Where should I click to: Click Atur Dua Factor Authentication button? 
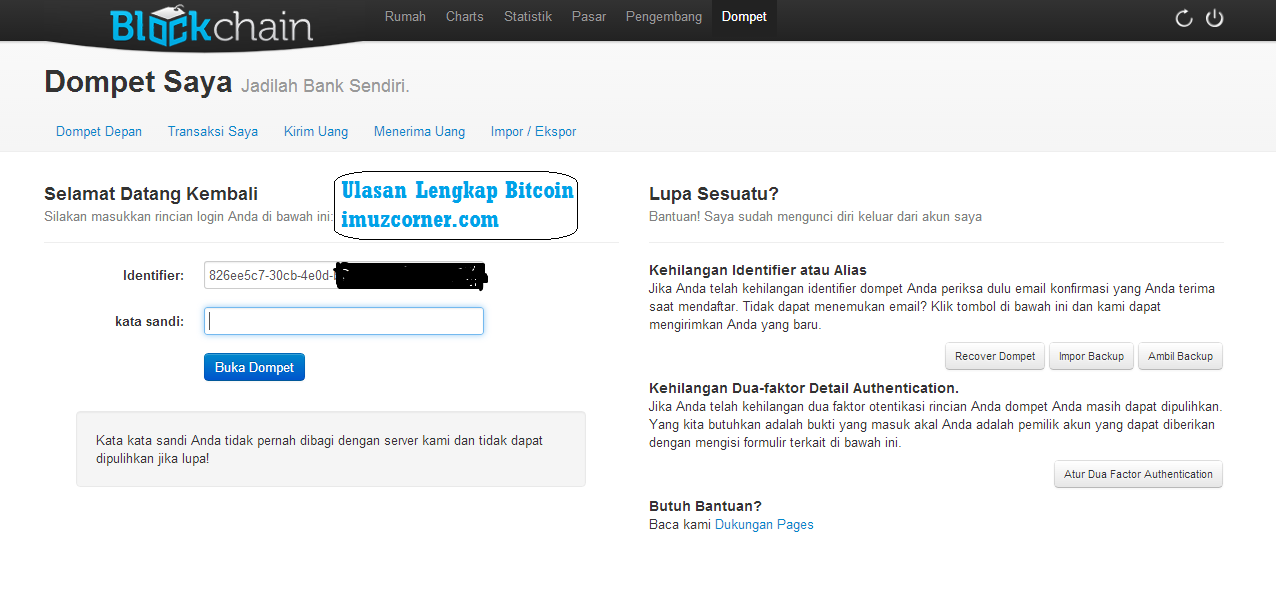1138,474
